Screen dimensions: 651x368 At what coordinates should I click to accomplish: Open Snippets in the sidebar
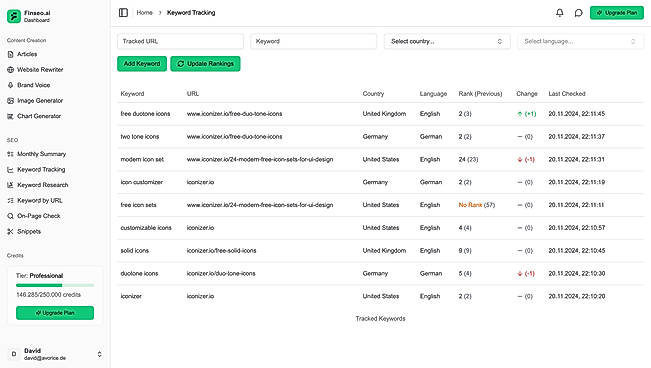click(x=29, y=231)
